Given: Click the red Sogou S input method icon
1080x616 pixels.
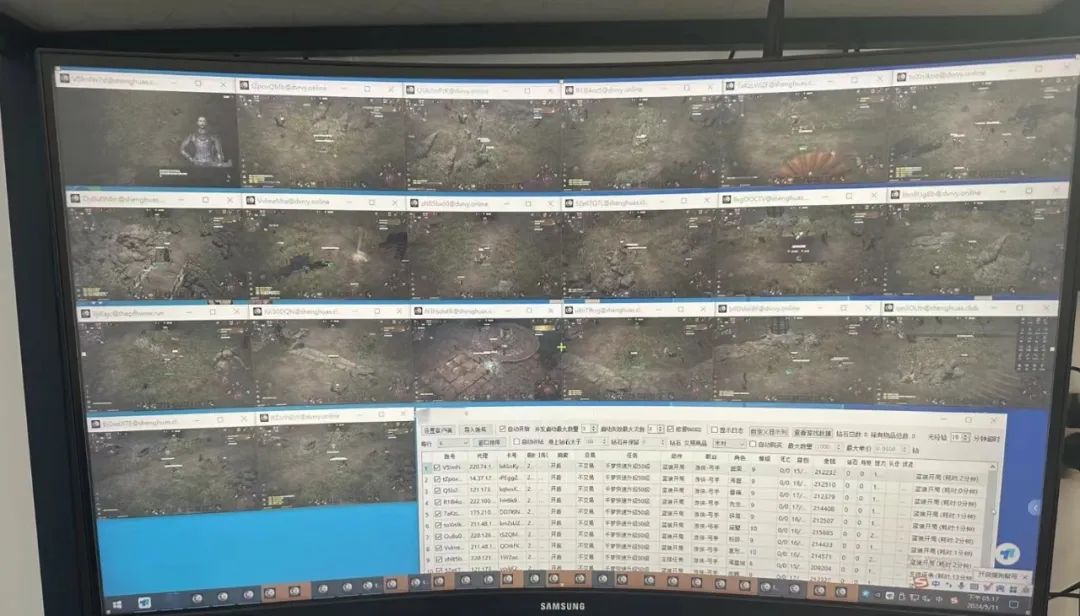Looking at the screenshot, I should click(921, 582).
